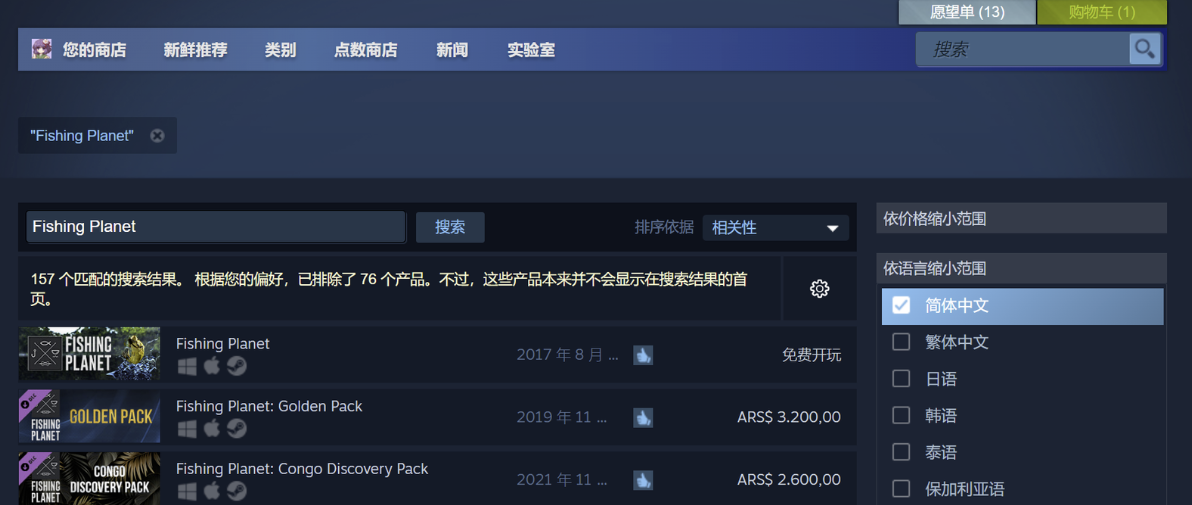Click the user avatar beside 您的商店
Viewport: 1192px width, 505px height.
(x=41, y=49)
